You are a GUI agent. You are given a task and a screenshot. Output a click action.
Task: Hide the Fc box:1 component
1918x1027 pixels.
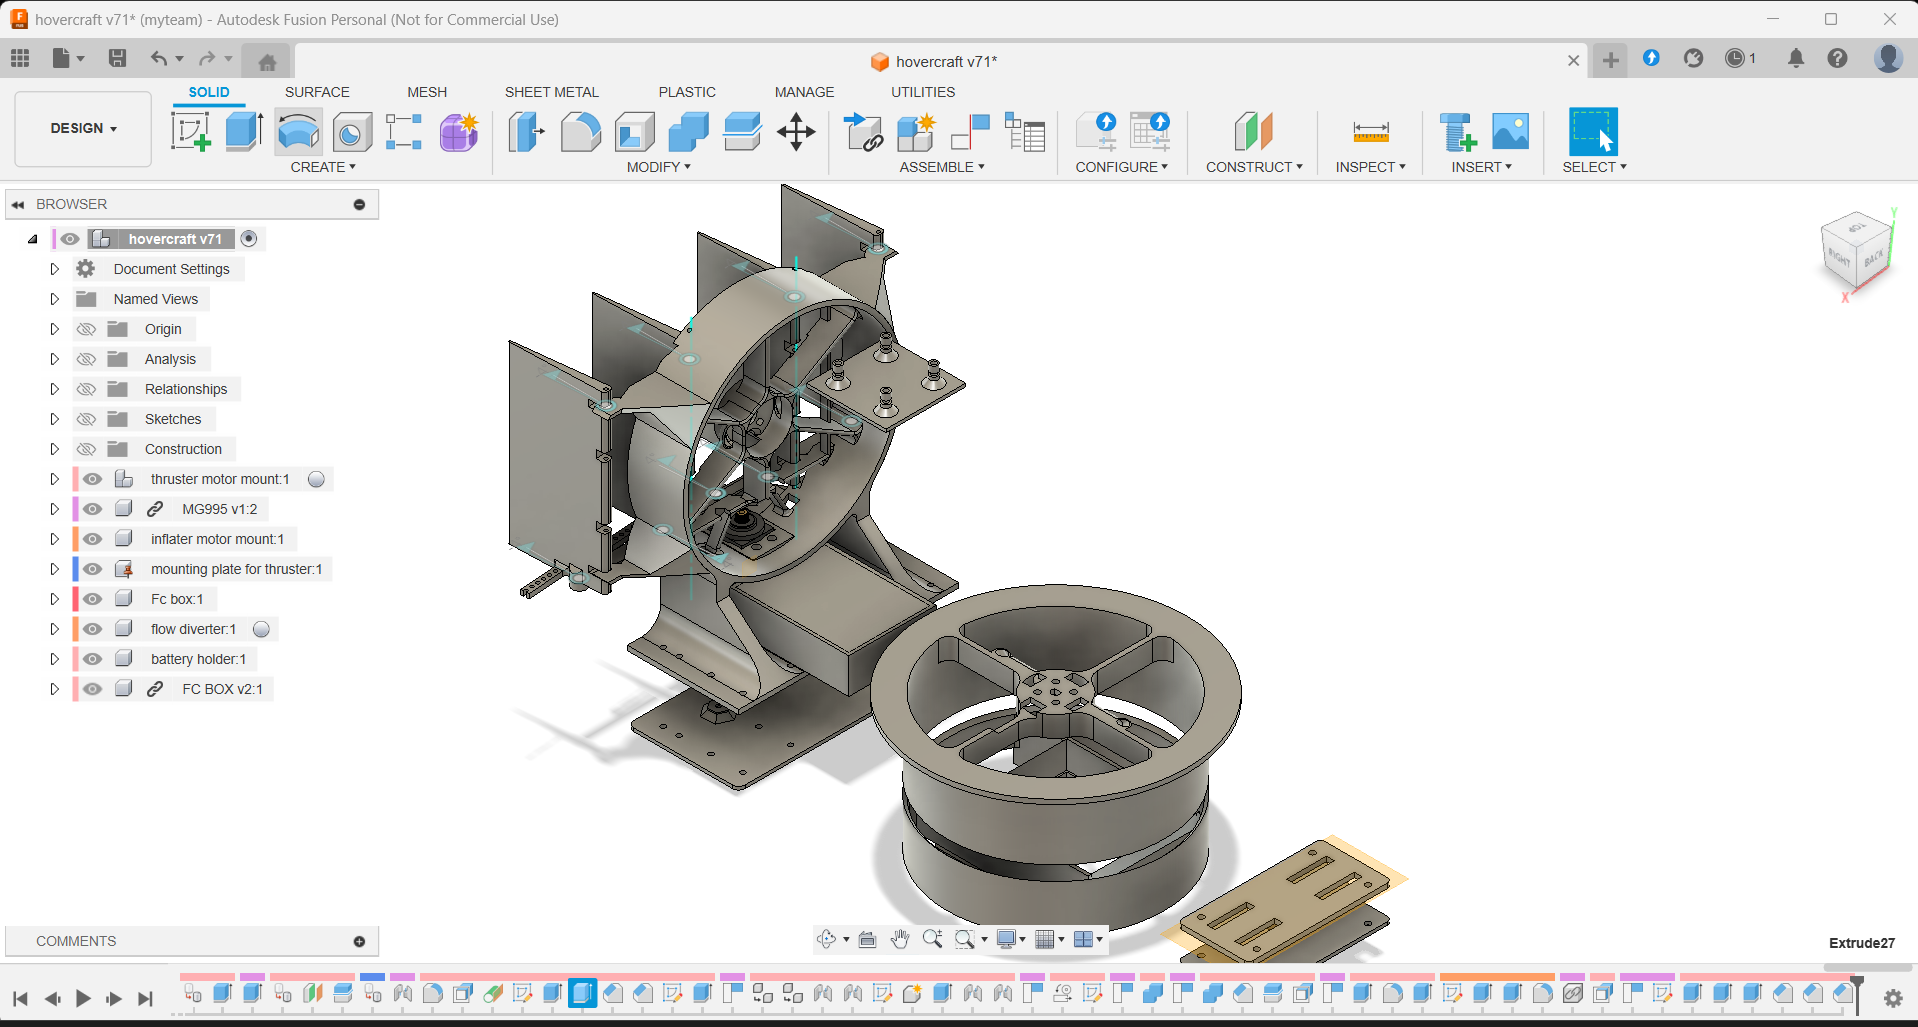[92, 598]
